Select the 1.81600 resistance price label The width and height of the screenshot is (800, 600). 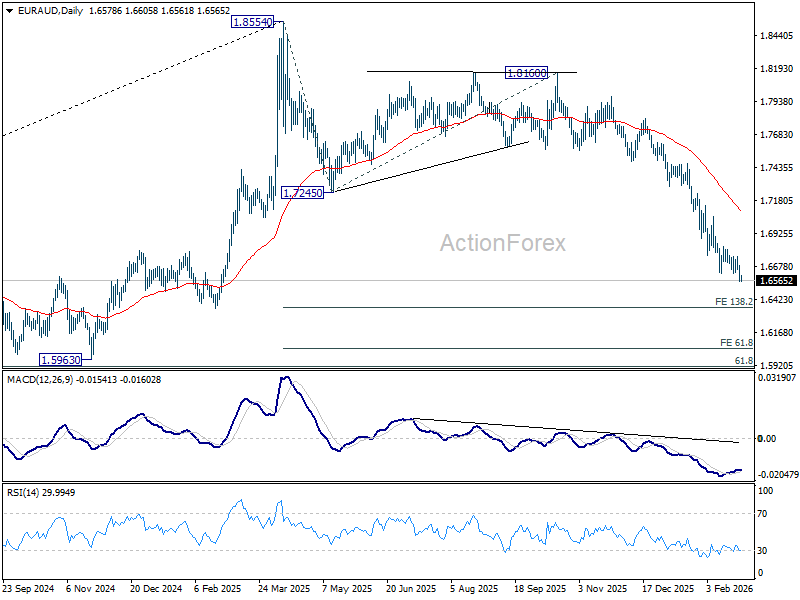click(x=526, y=73)
